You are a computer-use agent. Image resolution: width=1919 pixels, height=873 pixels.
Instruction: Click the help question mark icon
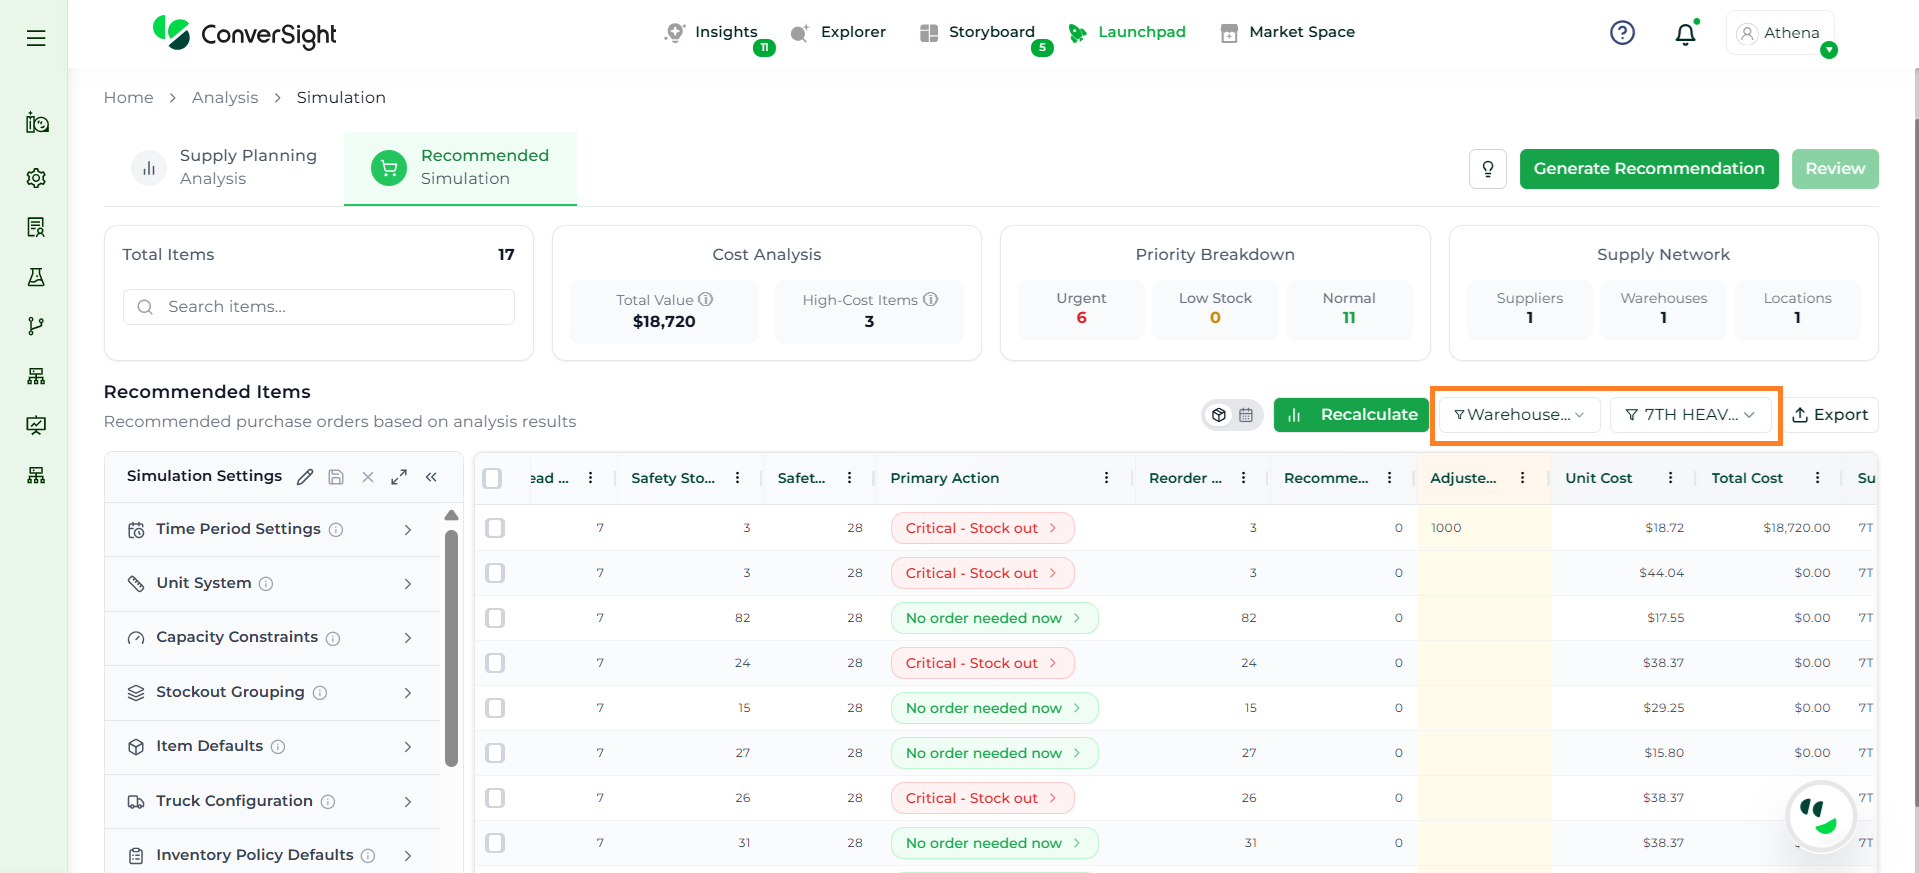point(1621,33)
